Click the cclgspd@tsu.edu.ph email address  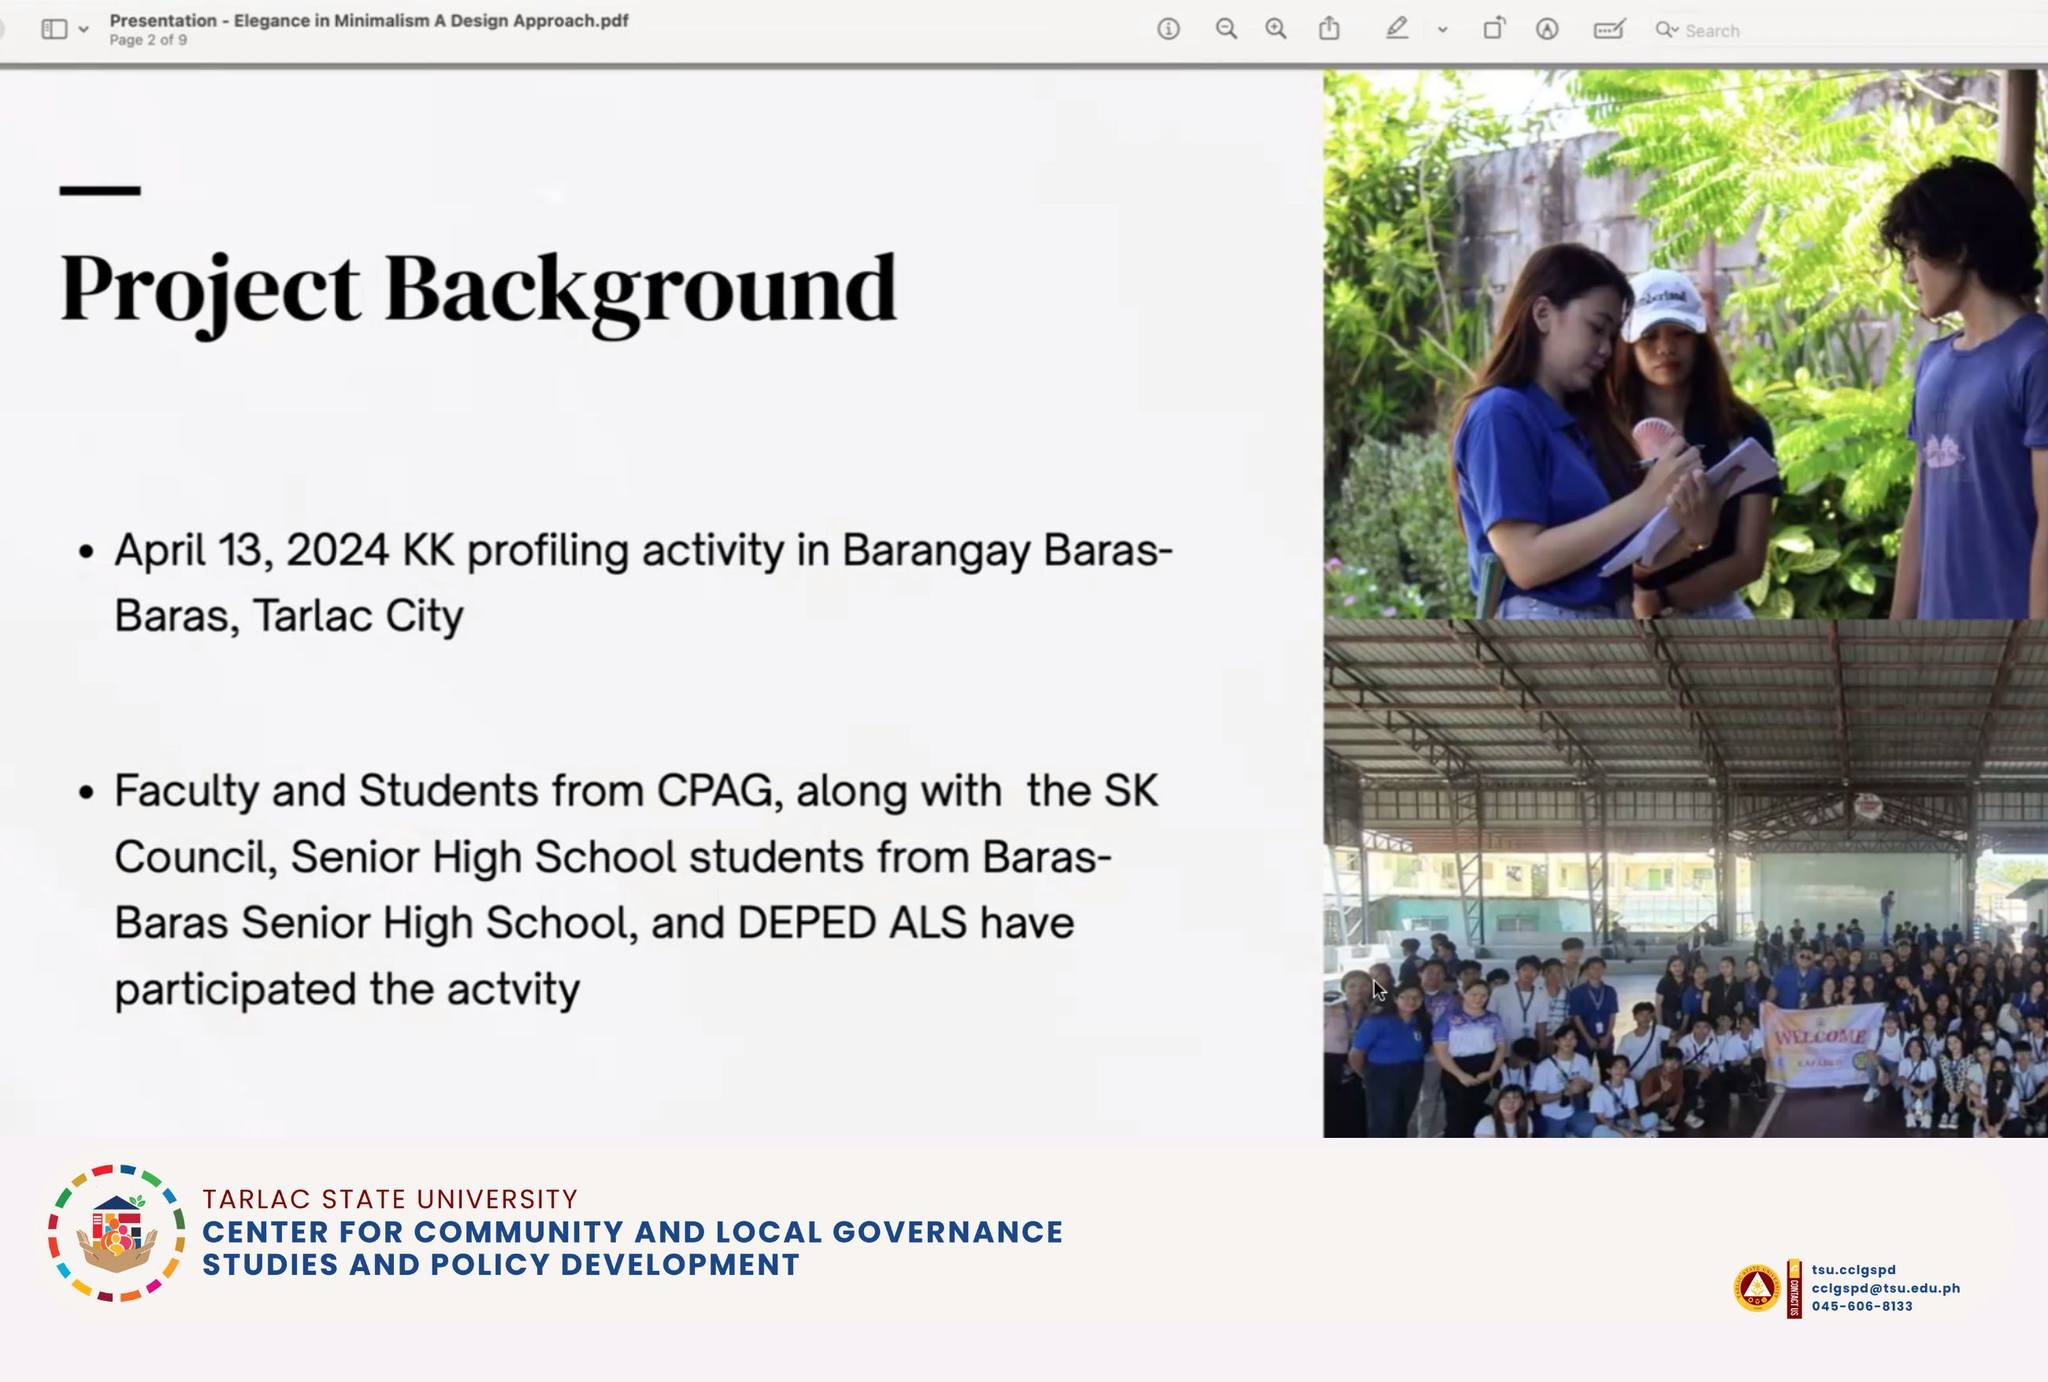[1885, 1288]
